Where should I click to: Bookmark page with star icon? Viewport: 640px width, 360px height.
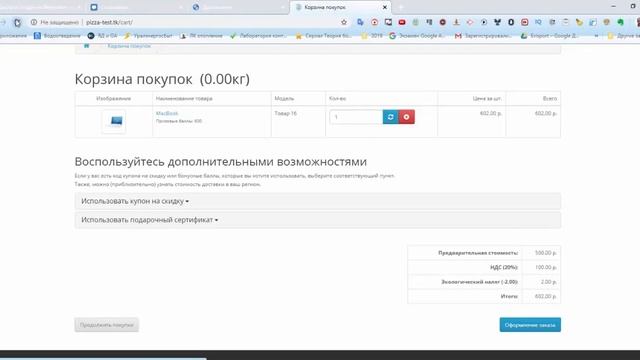point(344,22)
